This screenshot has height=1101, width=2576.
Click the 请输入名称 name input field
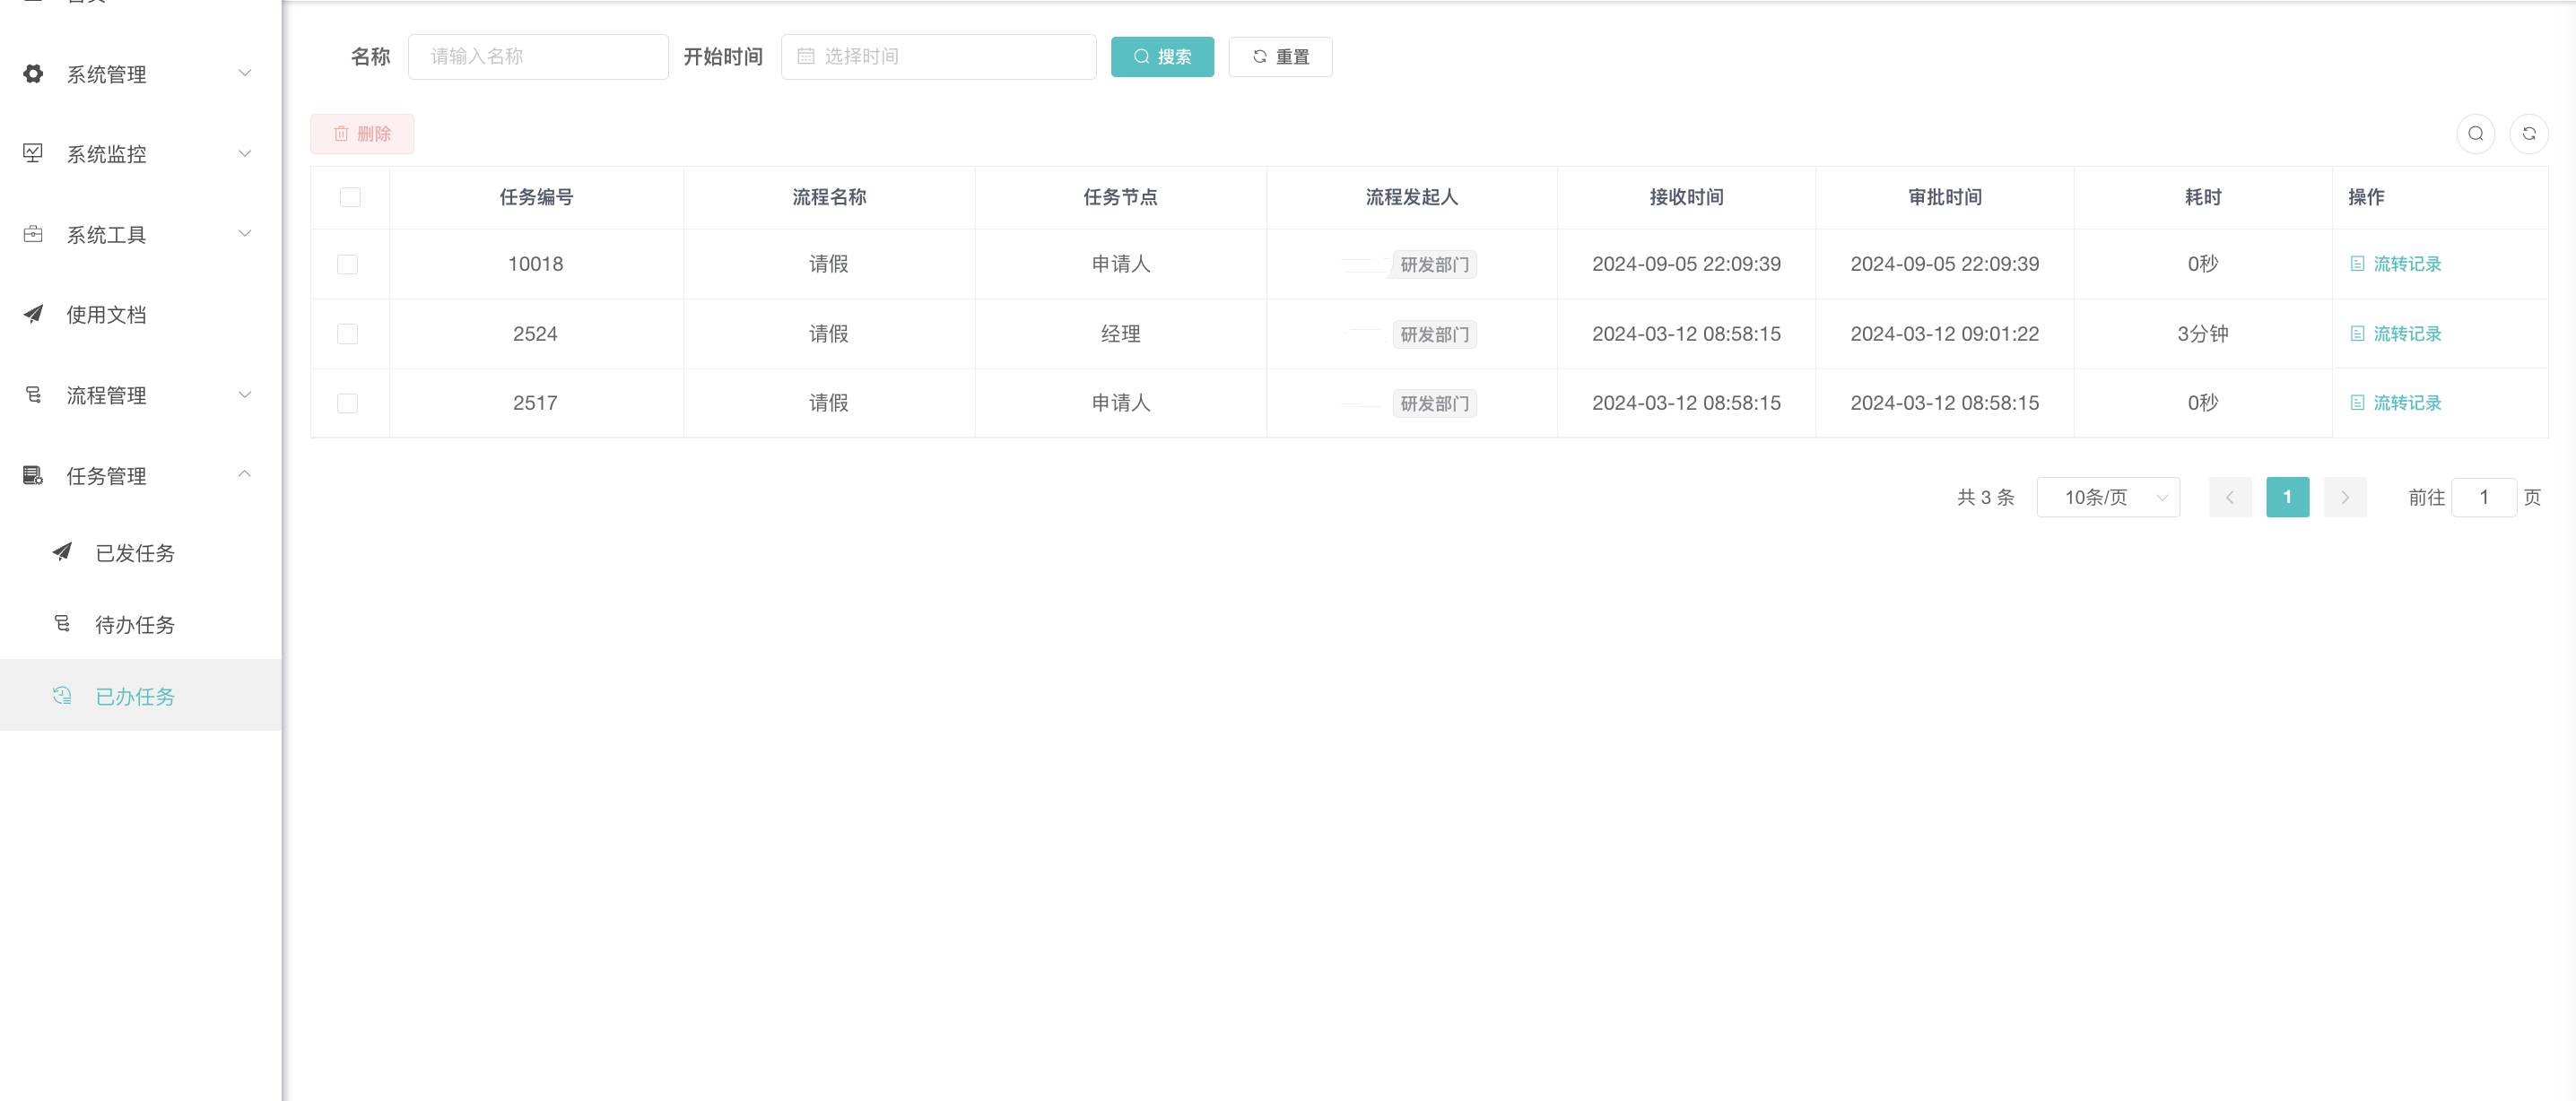(x=538, y=57)
